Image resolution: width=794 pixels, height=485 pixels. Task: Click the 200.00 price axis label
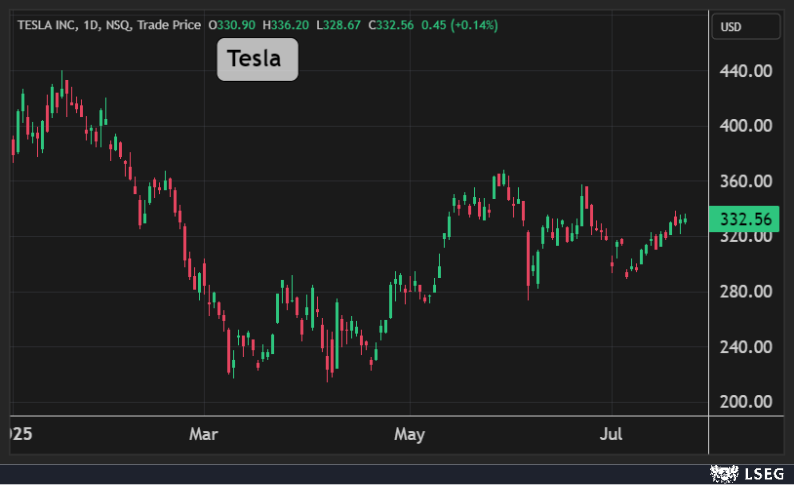tap(746, 402)
